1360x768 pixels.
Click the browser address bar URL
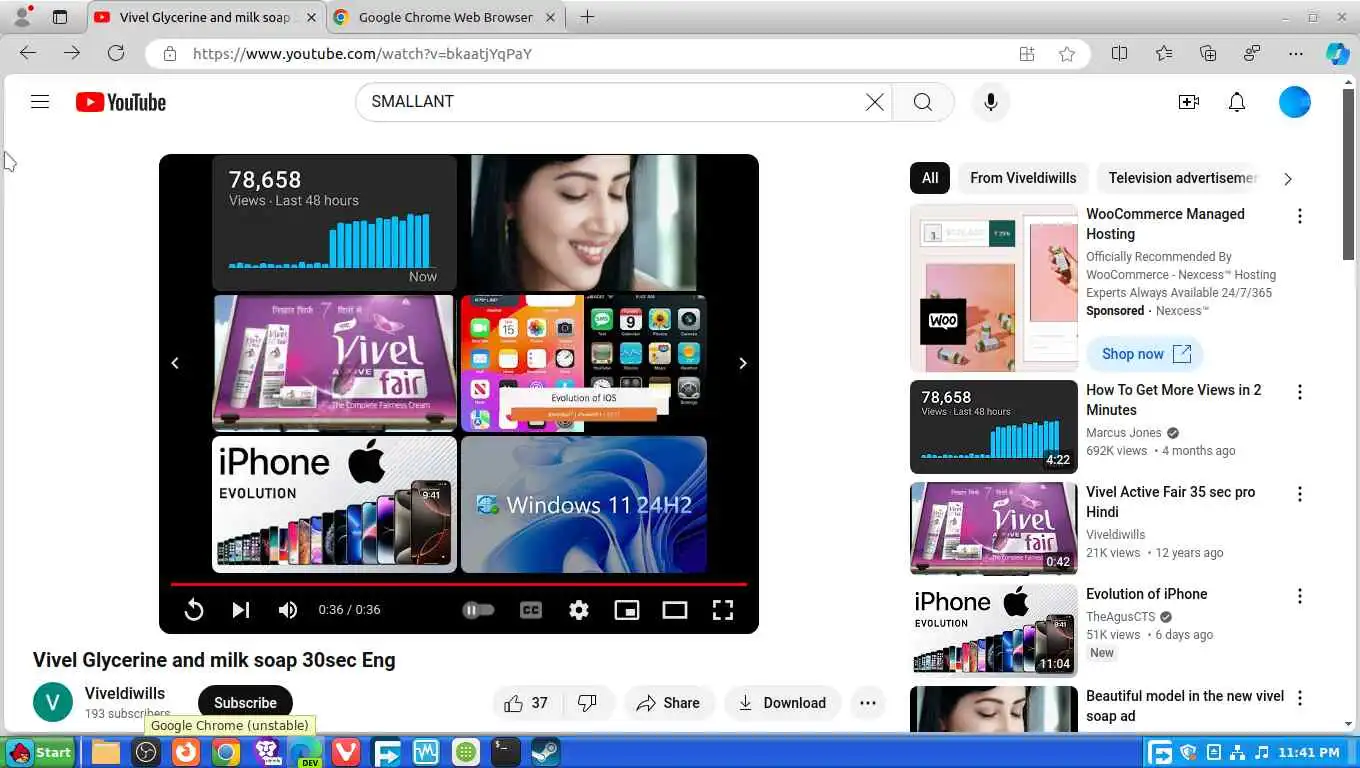click(362, 54)
